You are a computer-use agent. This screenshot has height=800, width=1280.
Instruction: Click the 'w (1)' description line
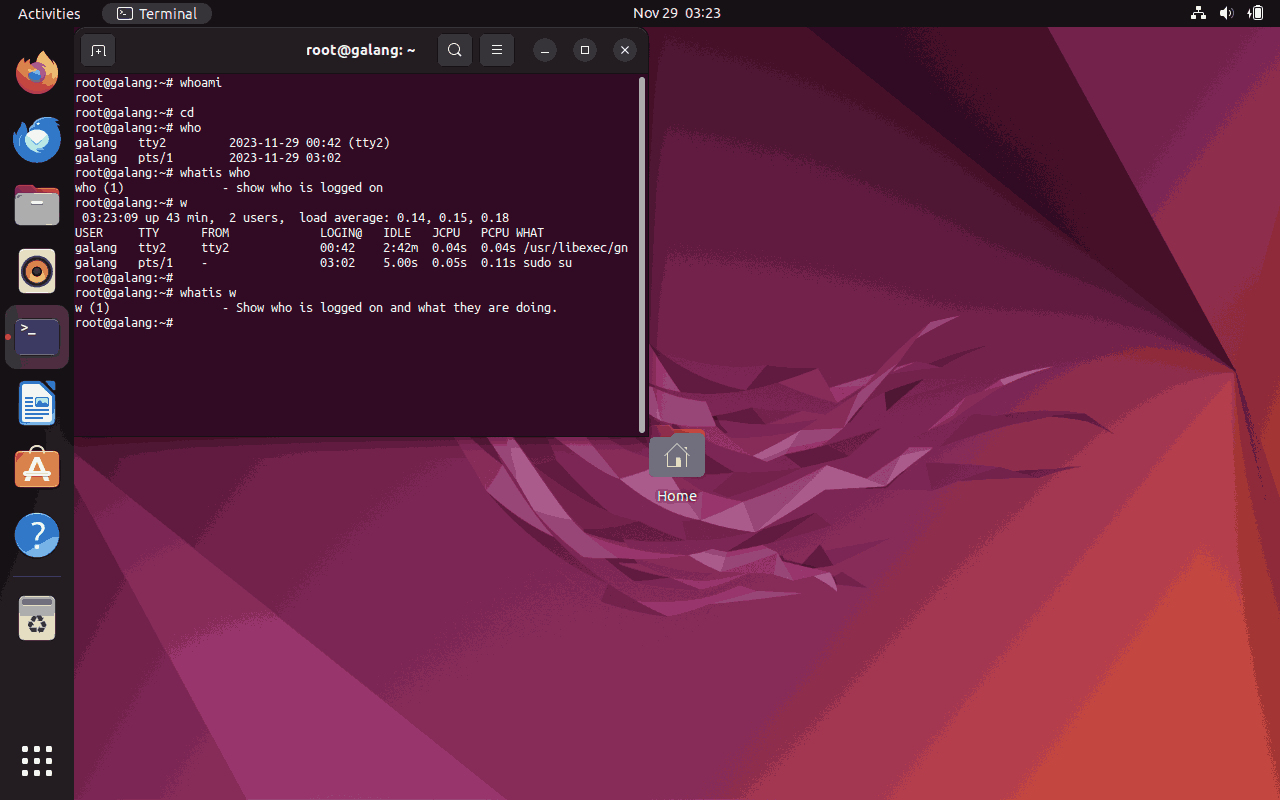pyautogui.click(x=316, y=308)
